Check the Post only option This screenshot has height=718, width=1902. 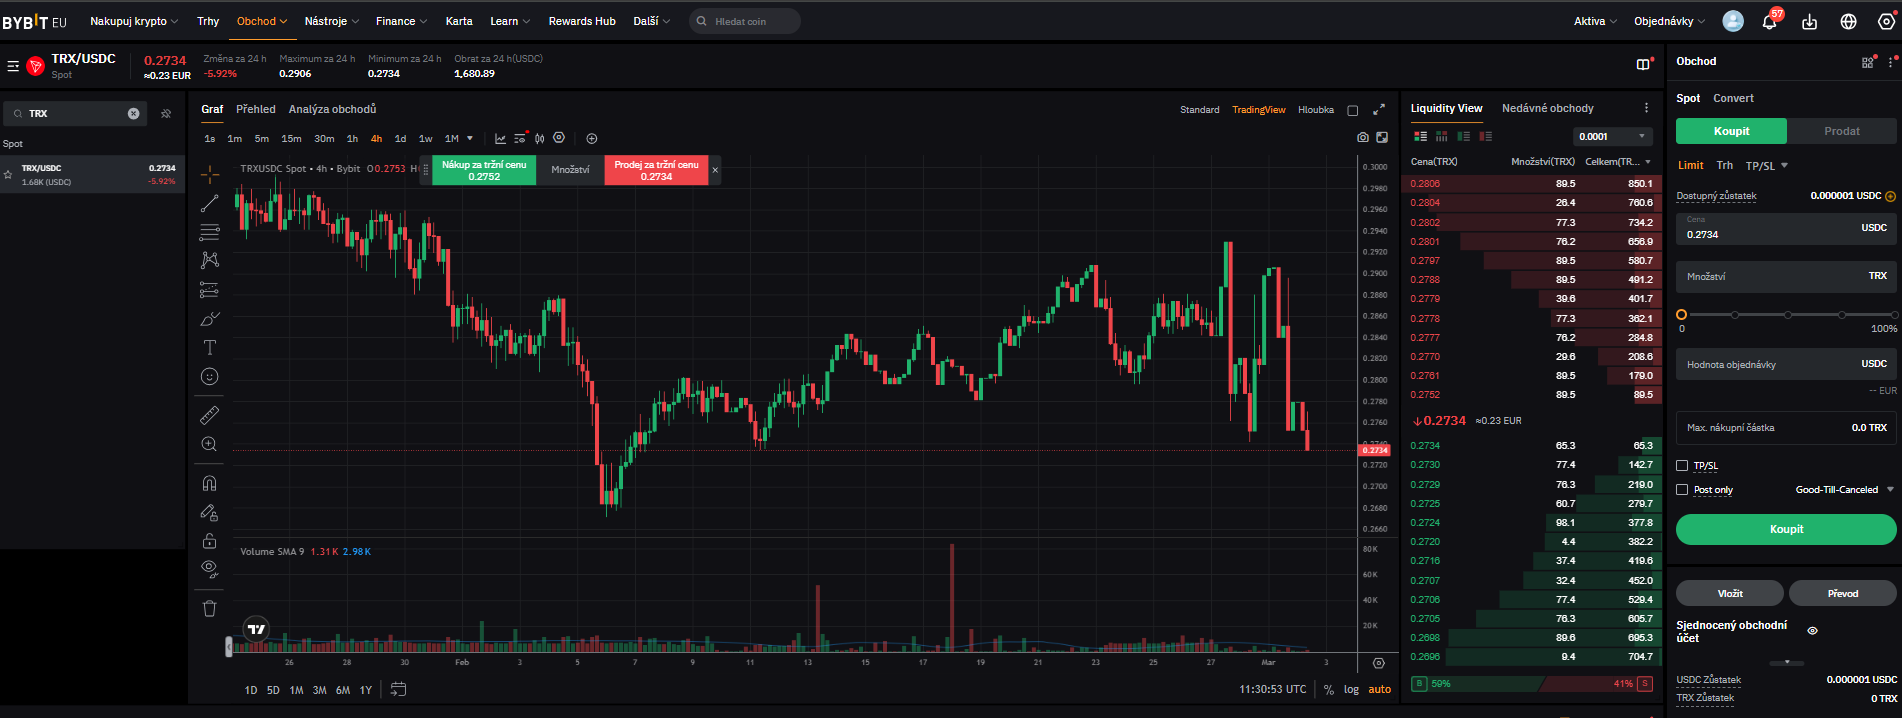click(1682, 490)
